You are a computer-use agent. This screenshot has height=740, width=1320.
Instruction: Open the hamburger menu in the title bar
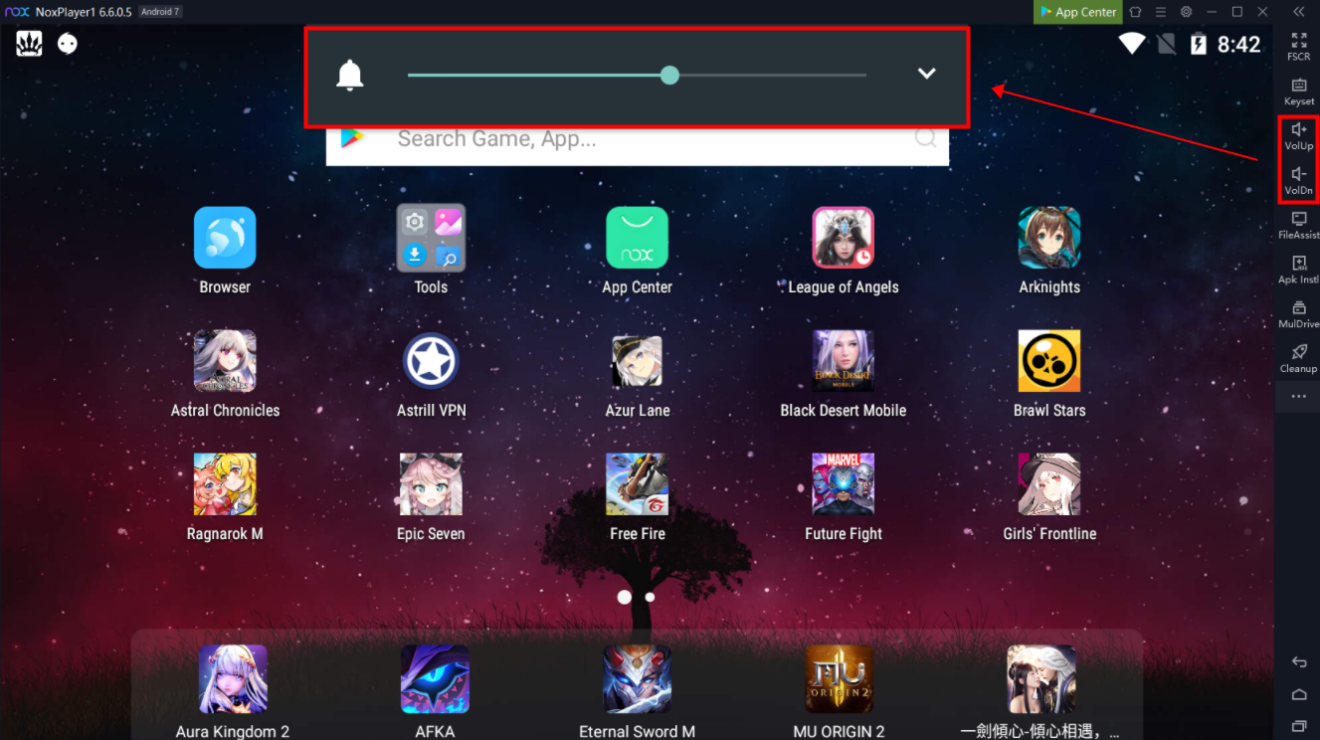coord(1161,12)
